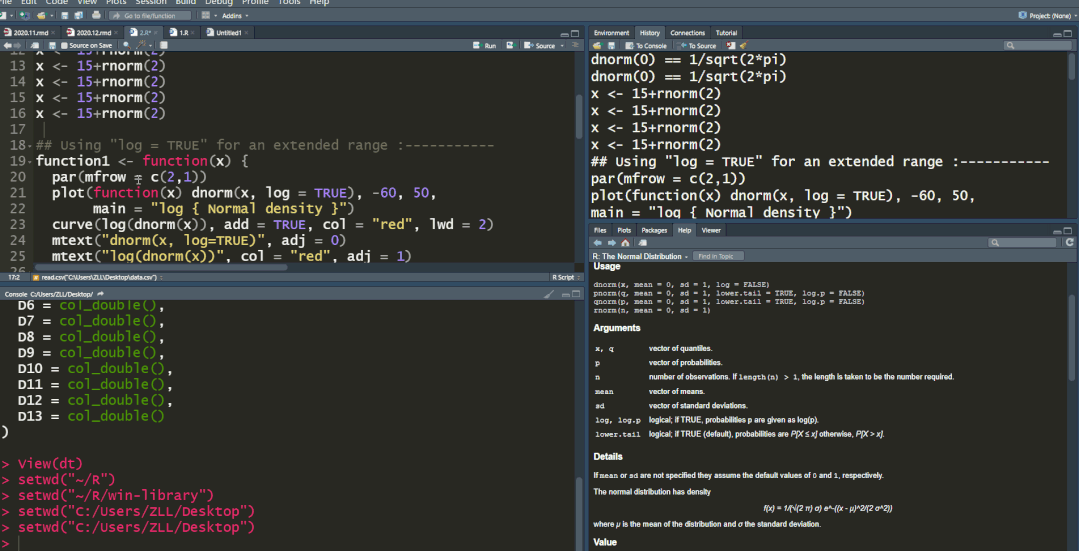Save all open documents
The image size is (1079, 551).
tap(78, 15)
